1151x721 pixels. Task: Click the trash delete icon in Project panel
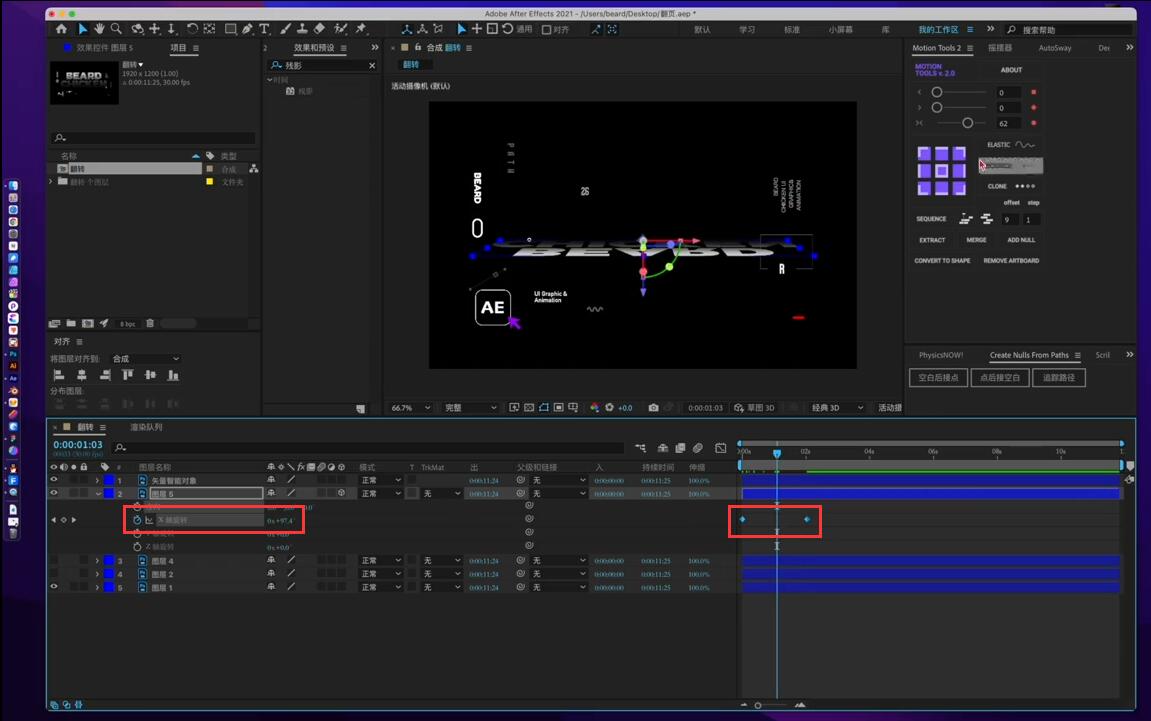click(x=150, y=323)
